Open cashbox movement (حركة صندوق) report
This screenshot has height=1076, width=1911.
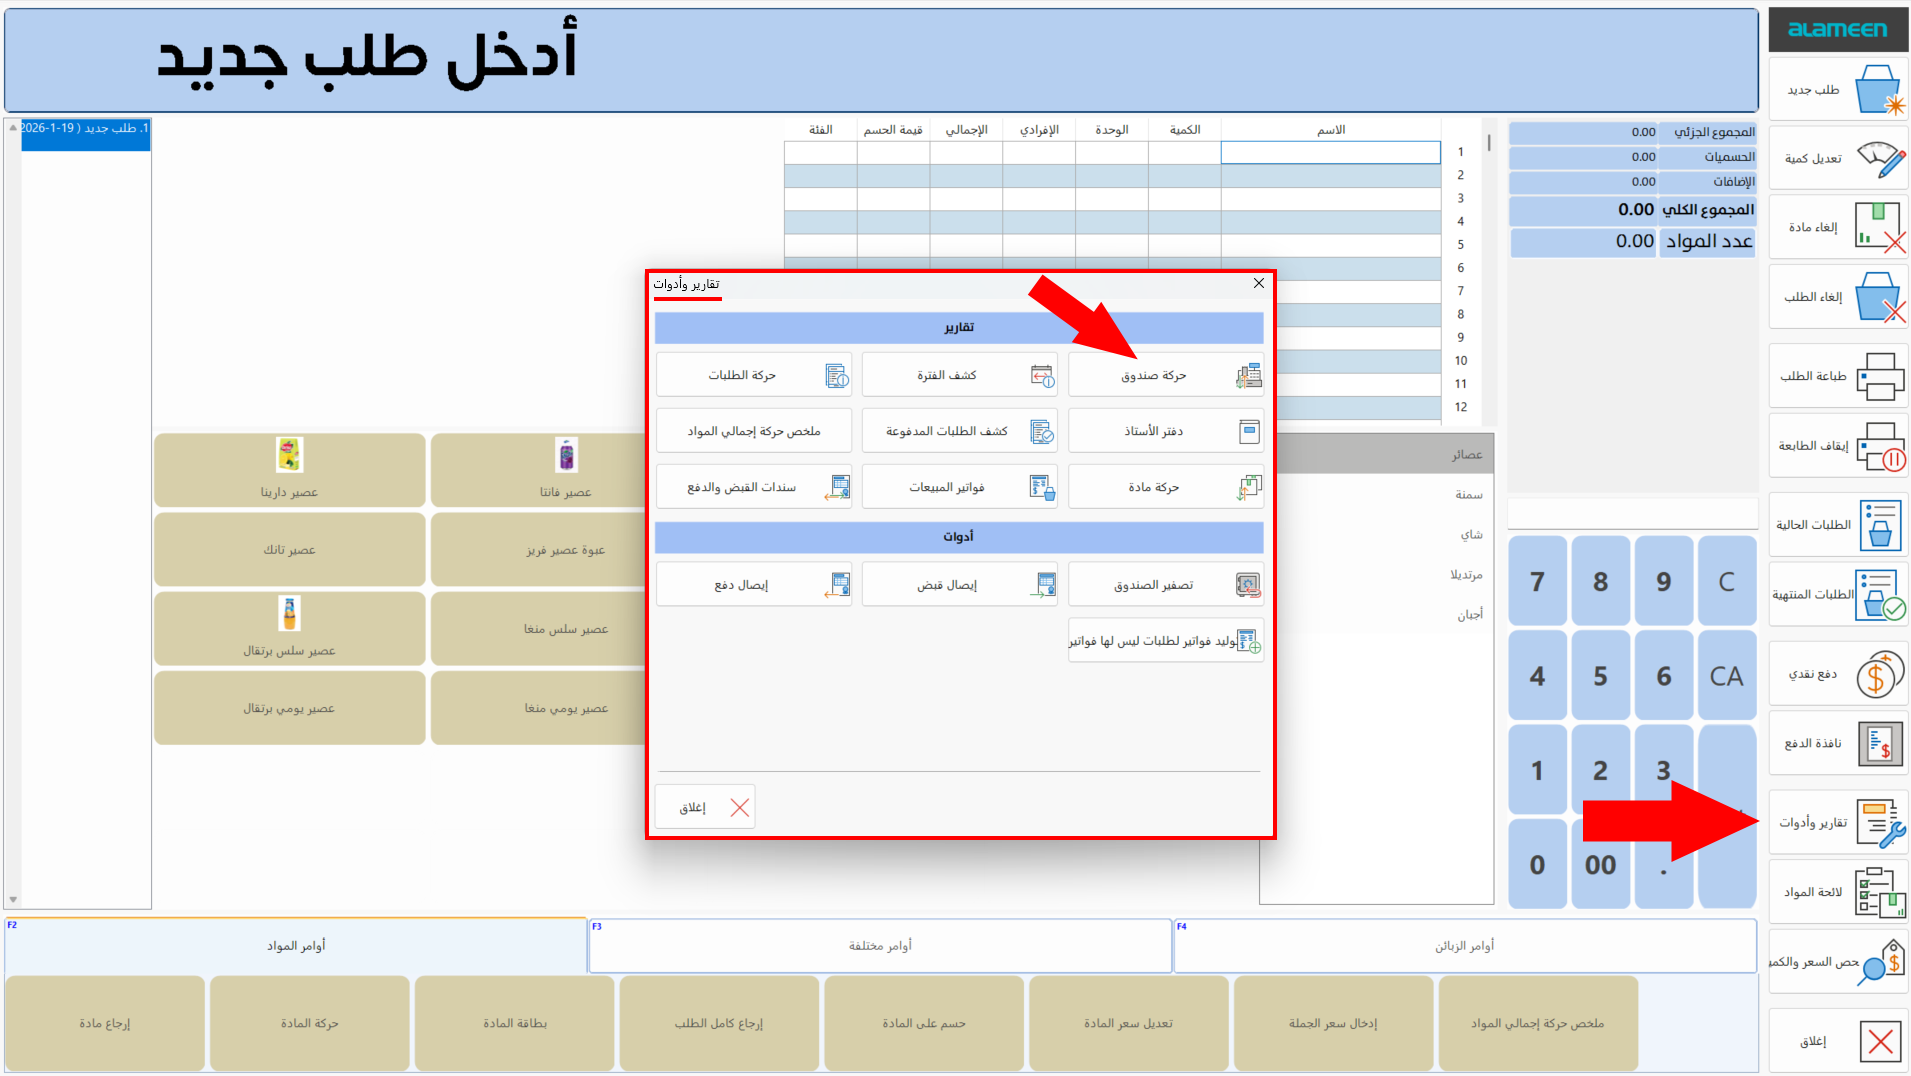1164,374
